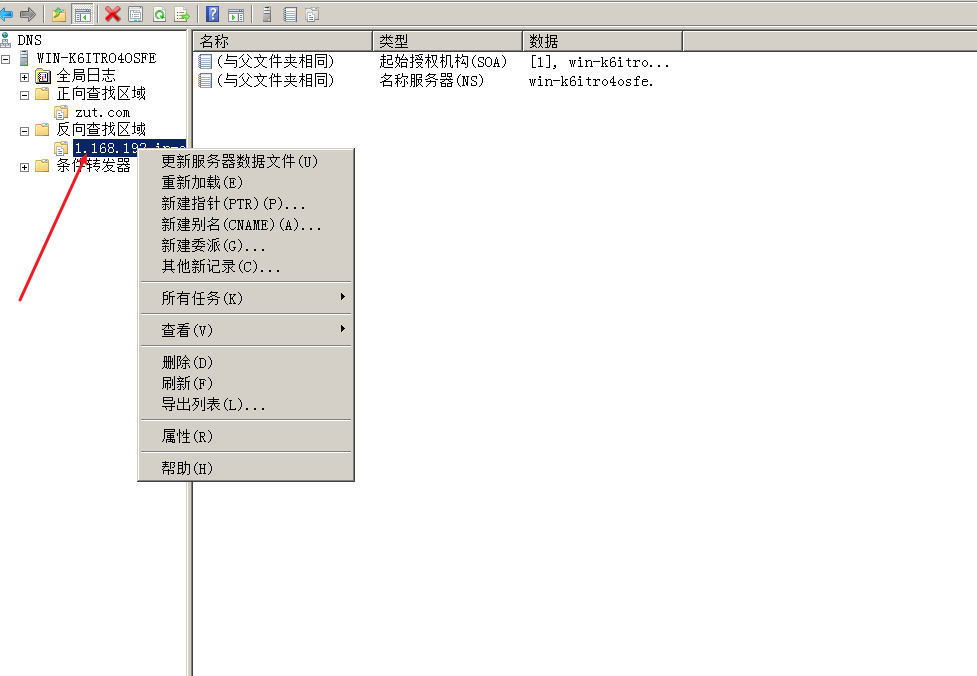Open help with question mark icon
This screenshot has height=676, width=977.
[x=212, y=14]
